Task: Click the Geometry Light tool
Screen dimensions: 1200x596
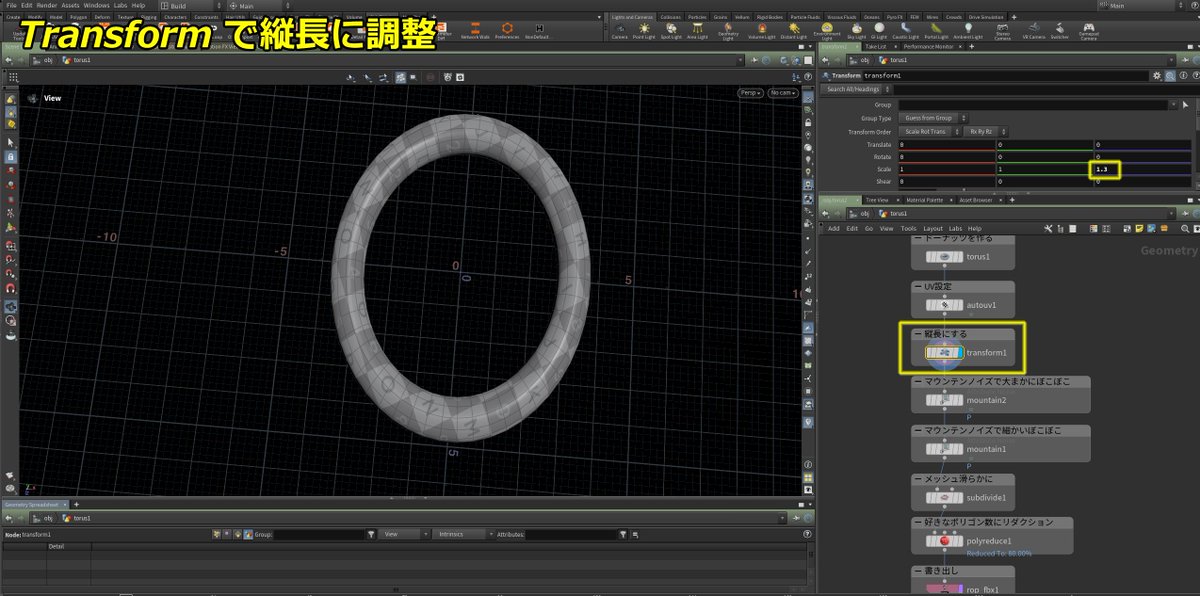Action: tap(728, 32)
